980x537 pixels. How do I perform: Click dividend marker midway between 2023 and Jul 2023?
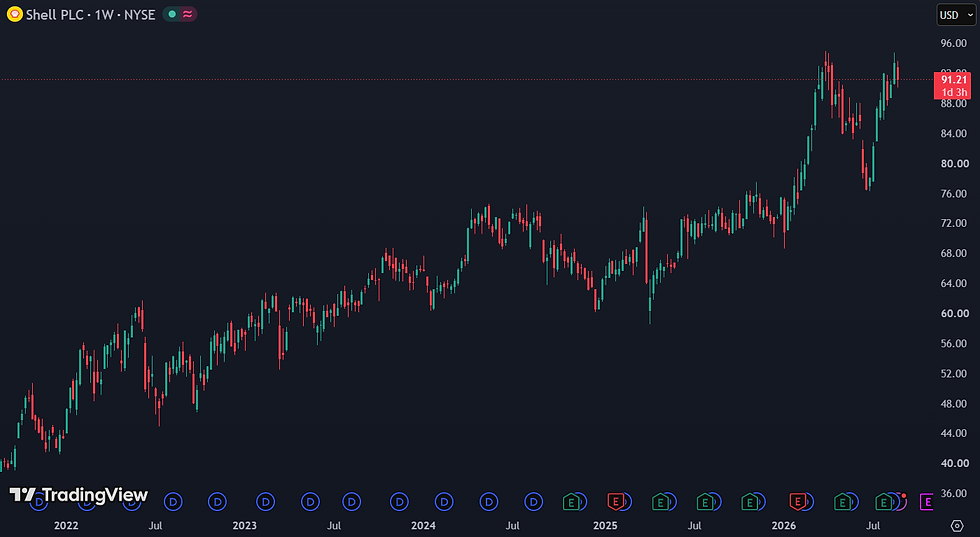pos(310,501)
